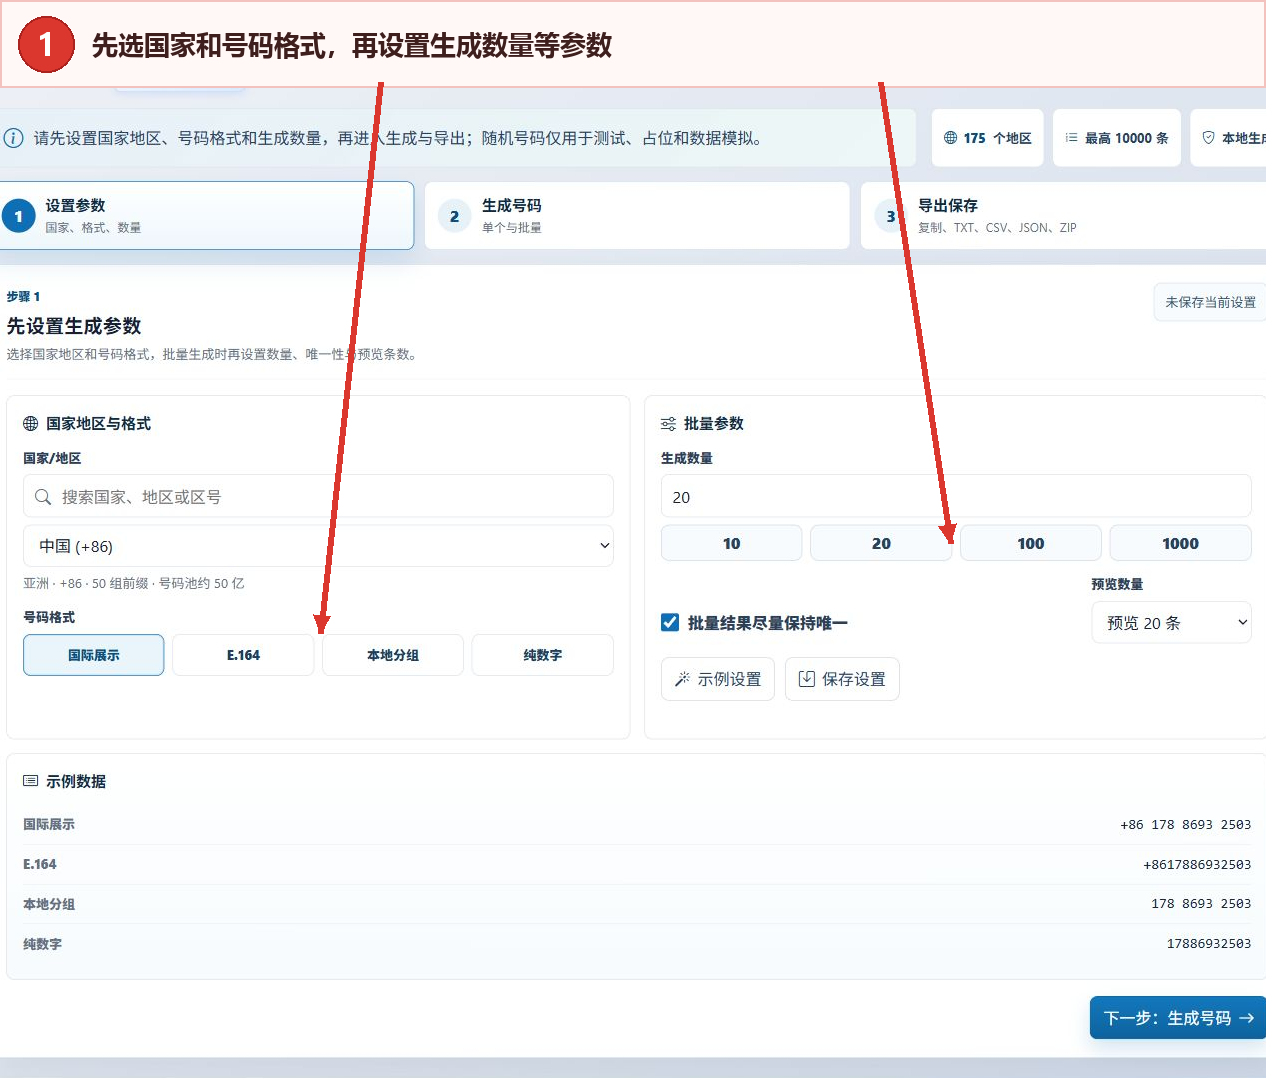Go to step 2 生成号码 tab
This screenshot has width=1266, height=1078.
point(637,215)
